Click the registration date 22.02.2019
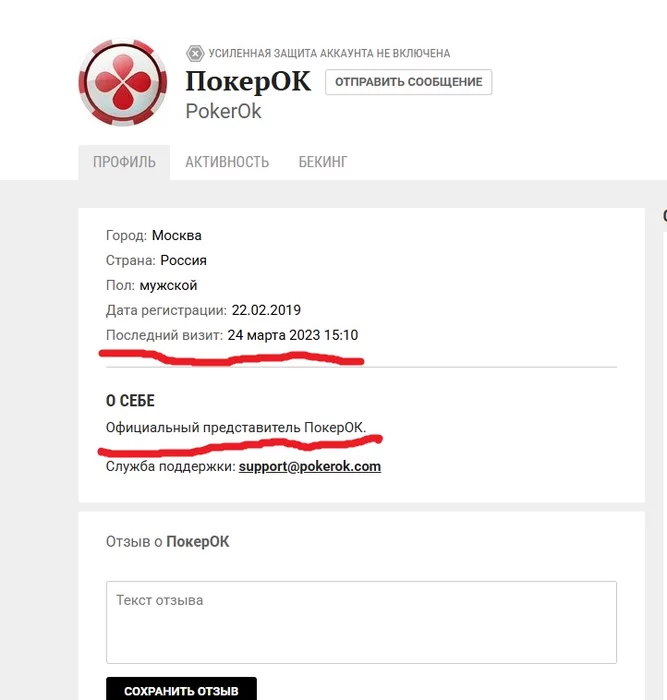The image size is (667, 700). click(266, 310)
